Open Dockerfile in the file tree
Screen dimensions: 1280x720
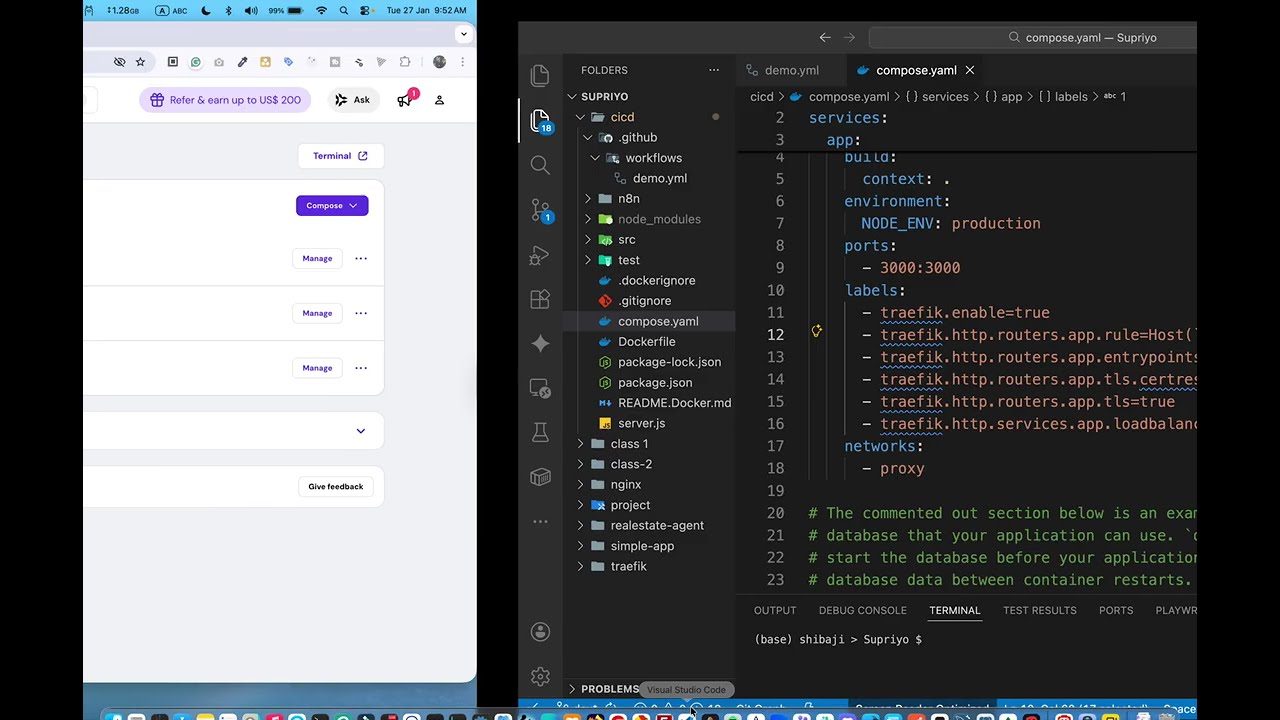648,342
